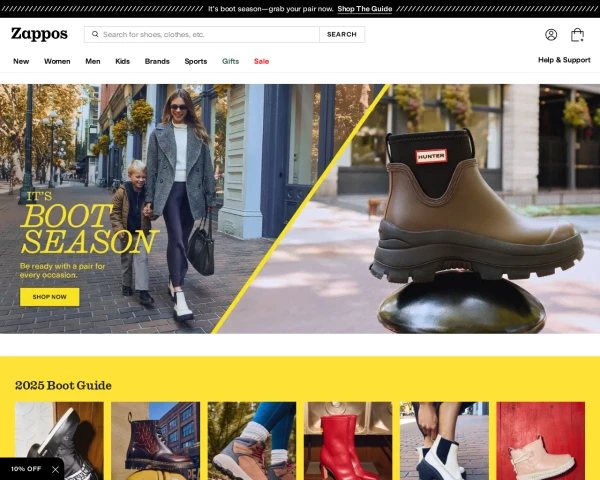
Task: Open the 10% OFF offer tab
Action: click(x=26, y=469)
